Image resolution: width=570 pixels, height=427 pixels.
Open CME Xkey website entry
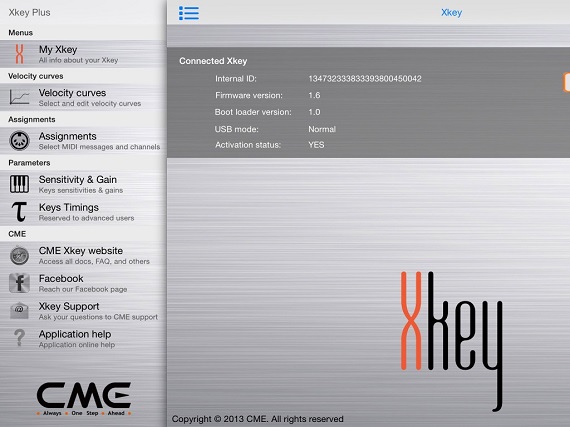pyautogui.click(x=83, y=255)
